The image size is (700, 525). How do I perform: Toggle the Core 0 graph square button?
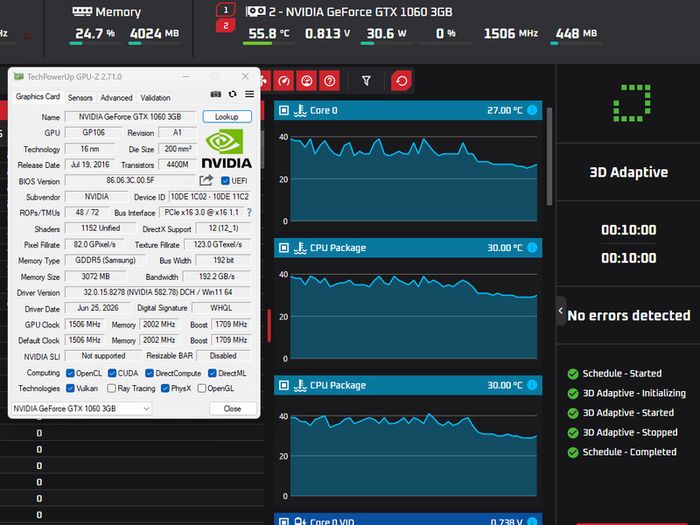tap(284, 110)
